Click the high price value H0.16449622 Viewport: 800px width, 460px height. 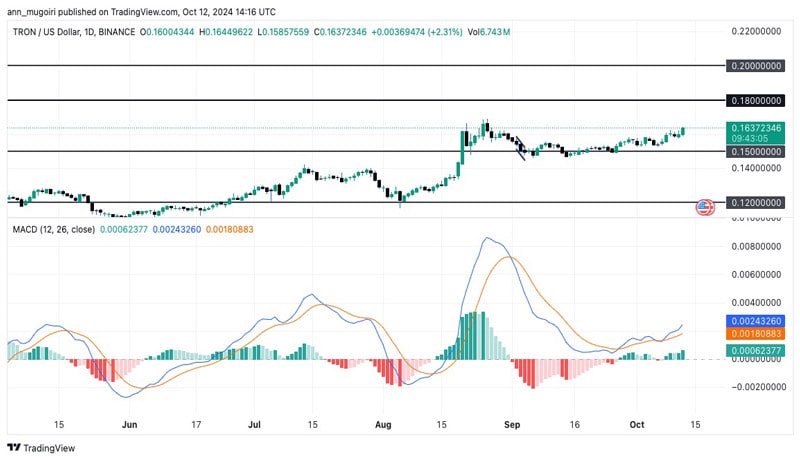(226, 32)
